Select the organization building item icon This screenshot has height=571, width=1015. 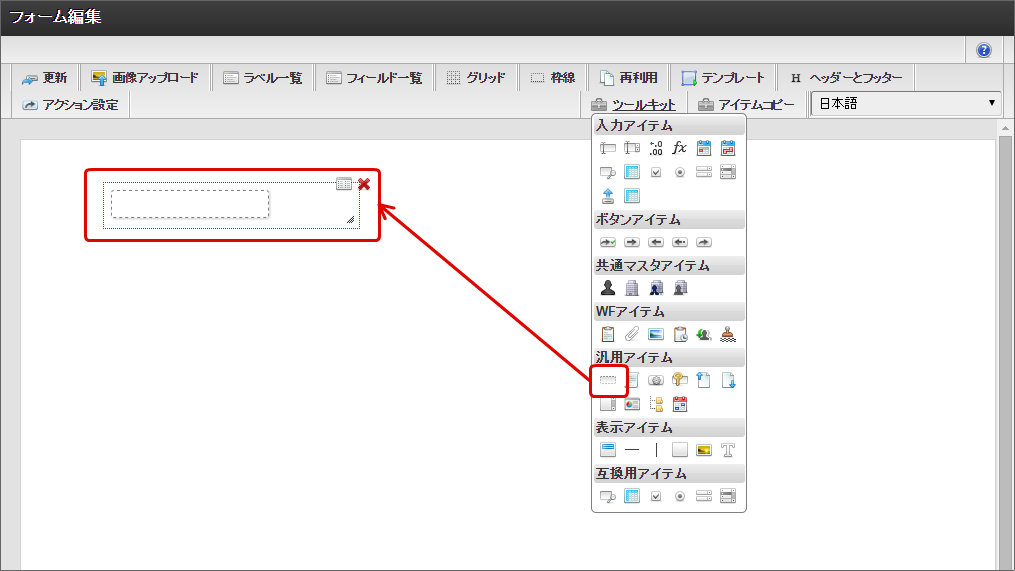(x=632, y=288)
